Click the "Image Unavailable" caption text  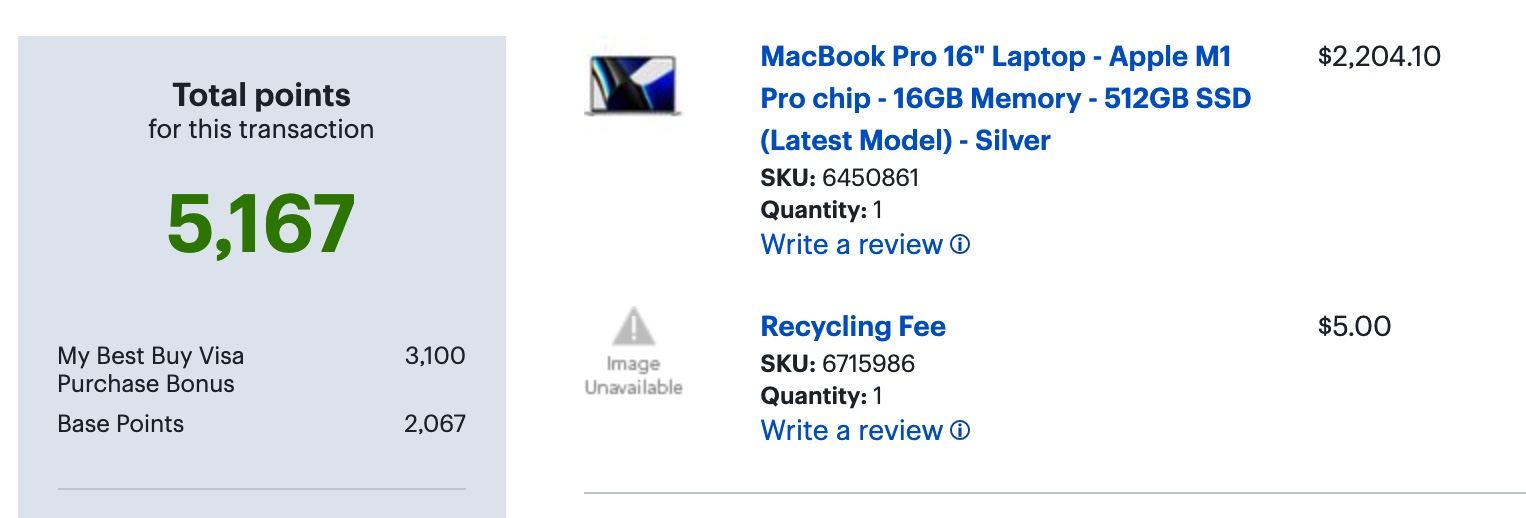pos(633,375)
